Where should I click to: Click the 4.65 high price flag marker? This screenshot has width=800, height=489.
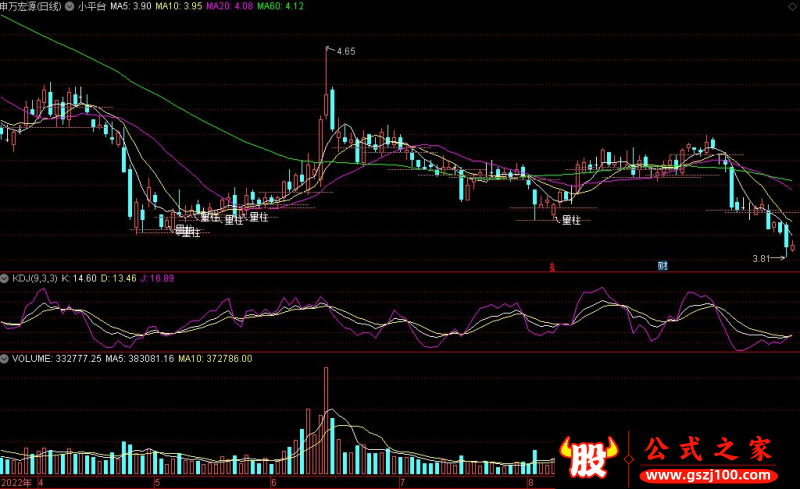pyautogui.click(x=345, y=50)
